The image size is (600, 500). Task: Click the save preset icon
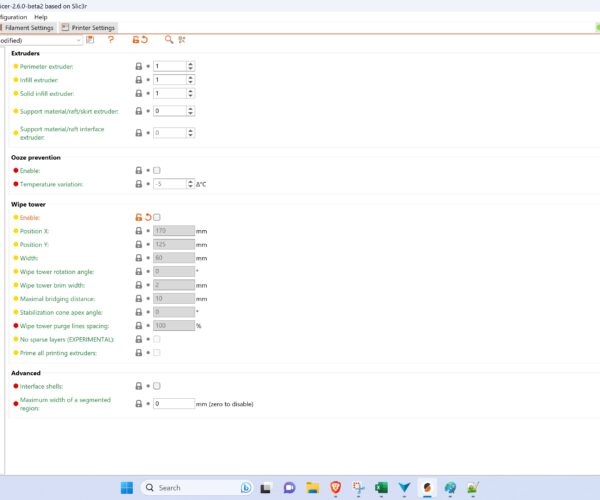(x=90, y=40)
